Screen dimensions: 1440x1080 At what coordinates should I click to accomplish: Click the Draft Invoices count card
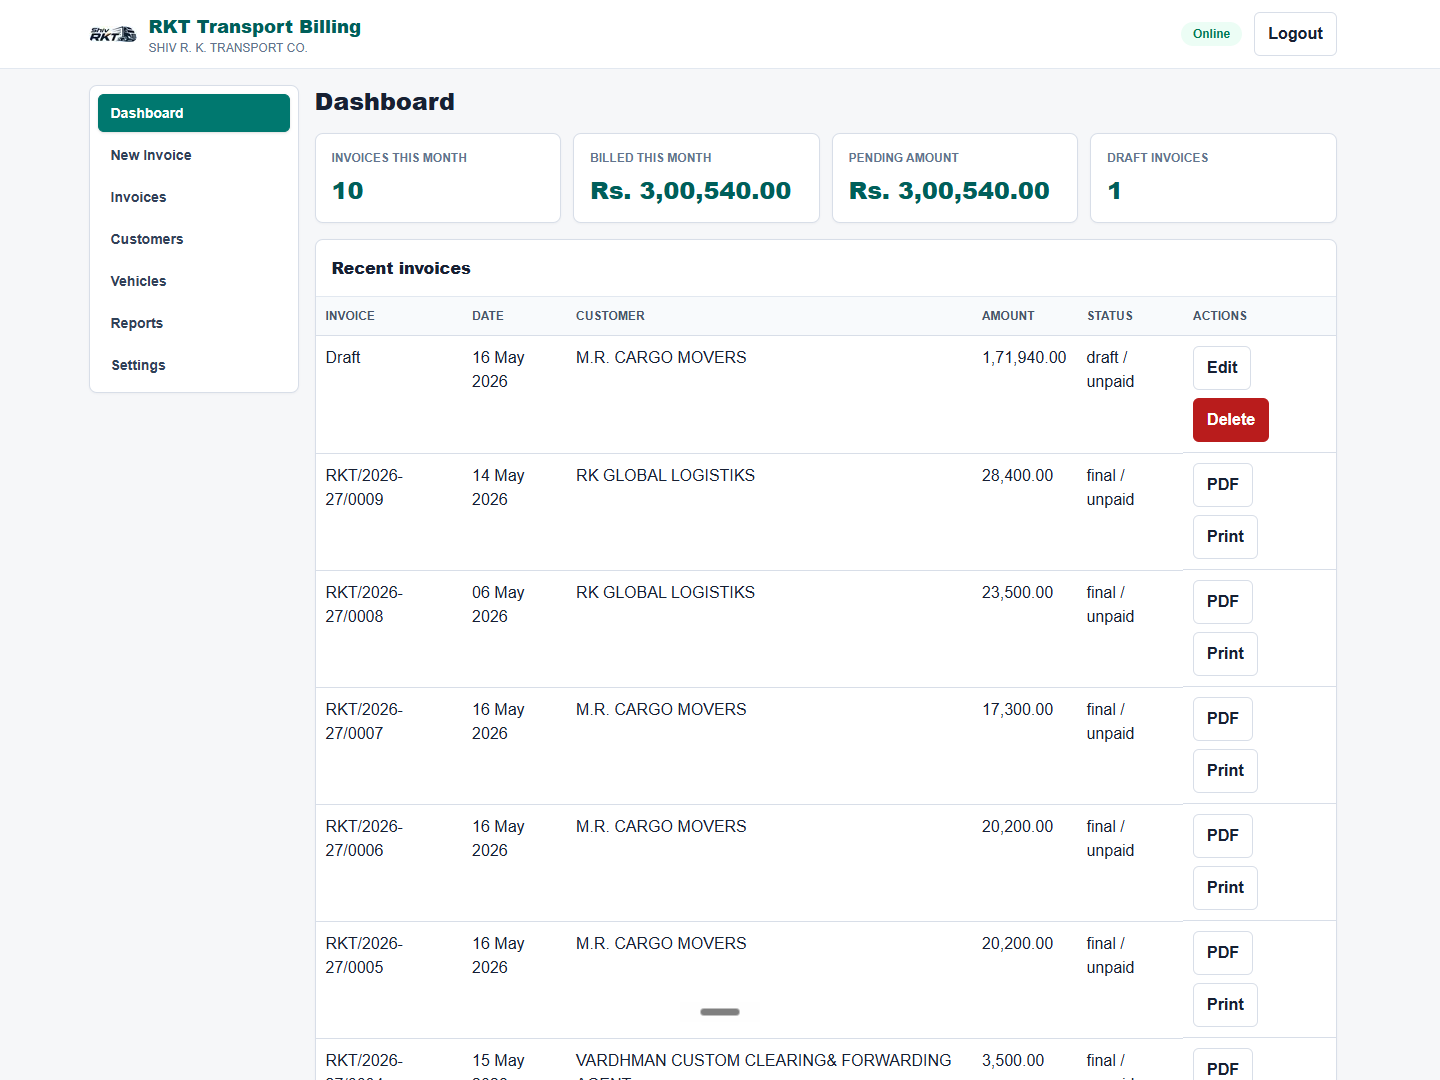(x=1213, y=178)
